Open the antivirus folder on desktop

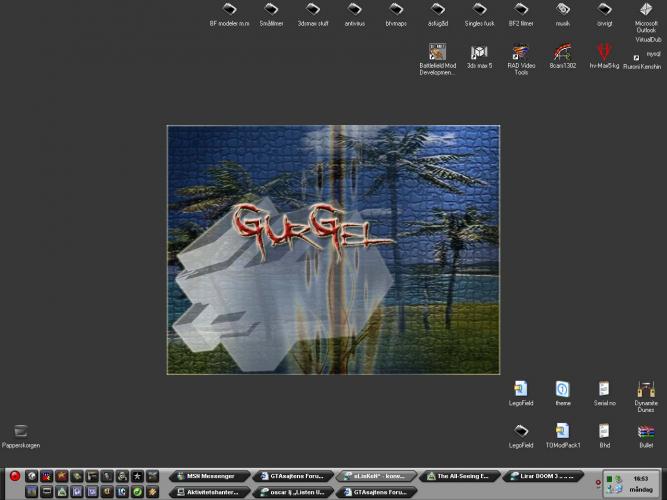tap(355, 10)
